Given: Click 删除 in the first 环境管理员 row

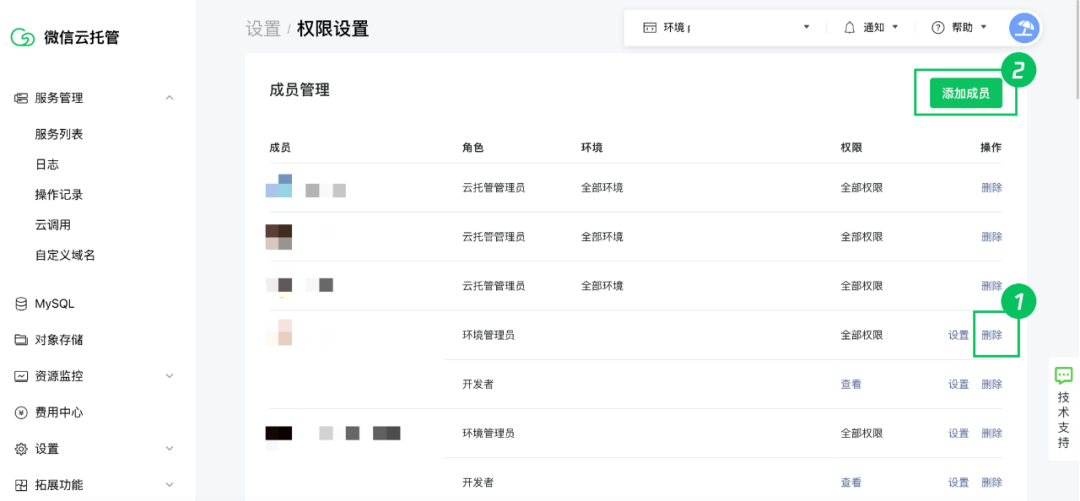Looking at the screenshot, I should pos(992,336).
